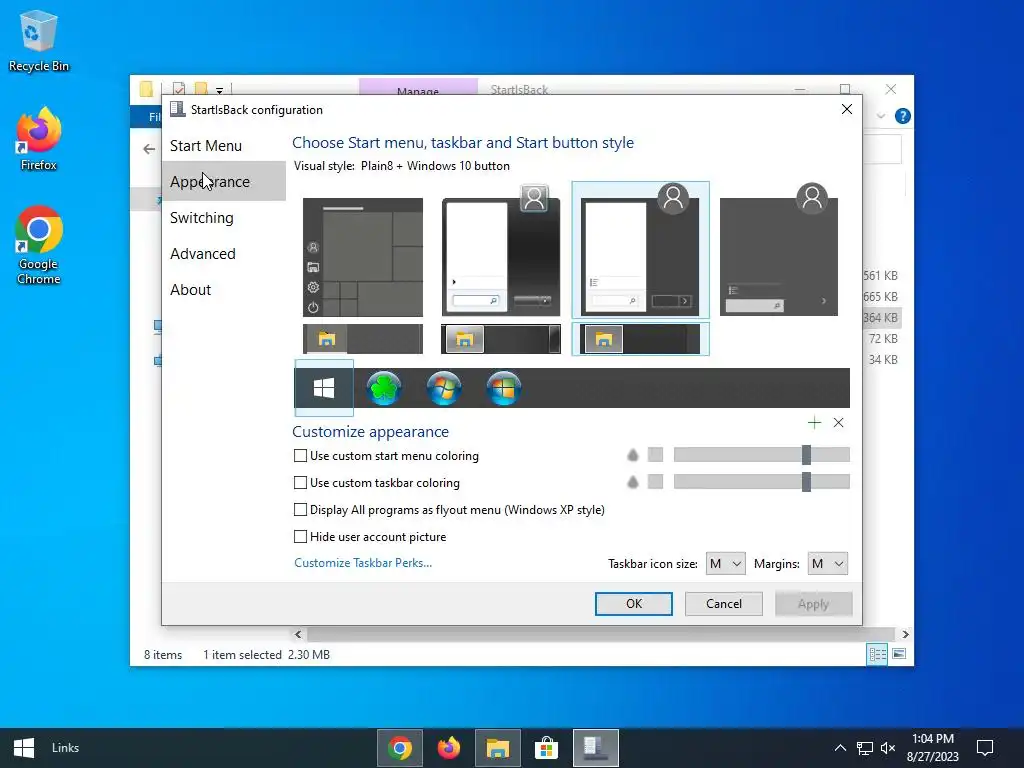
Task: Enable Use custom taskbar coloring
Action: tap(300, 483)
